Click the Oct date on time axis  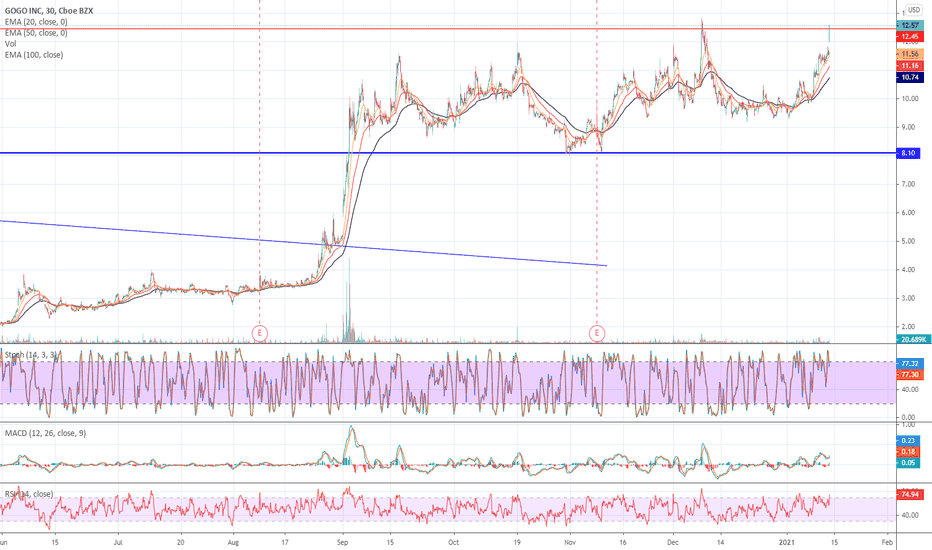point(454,542)
